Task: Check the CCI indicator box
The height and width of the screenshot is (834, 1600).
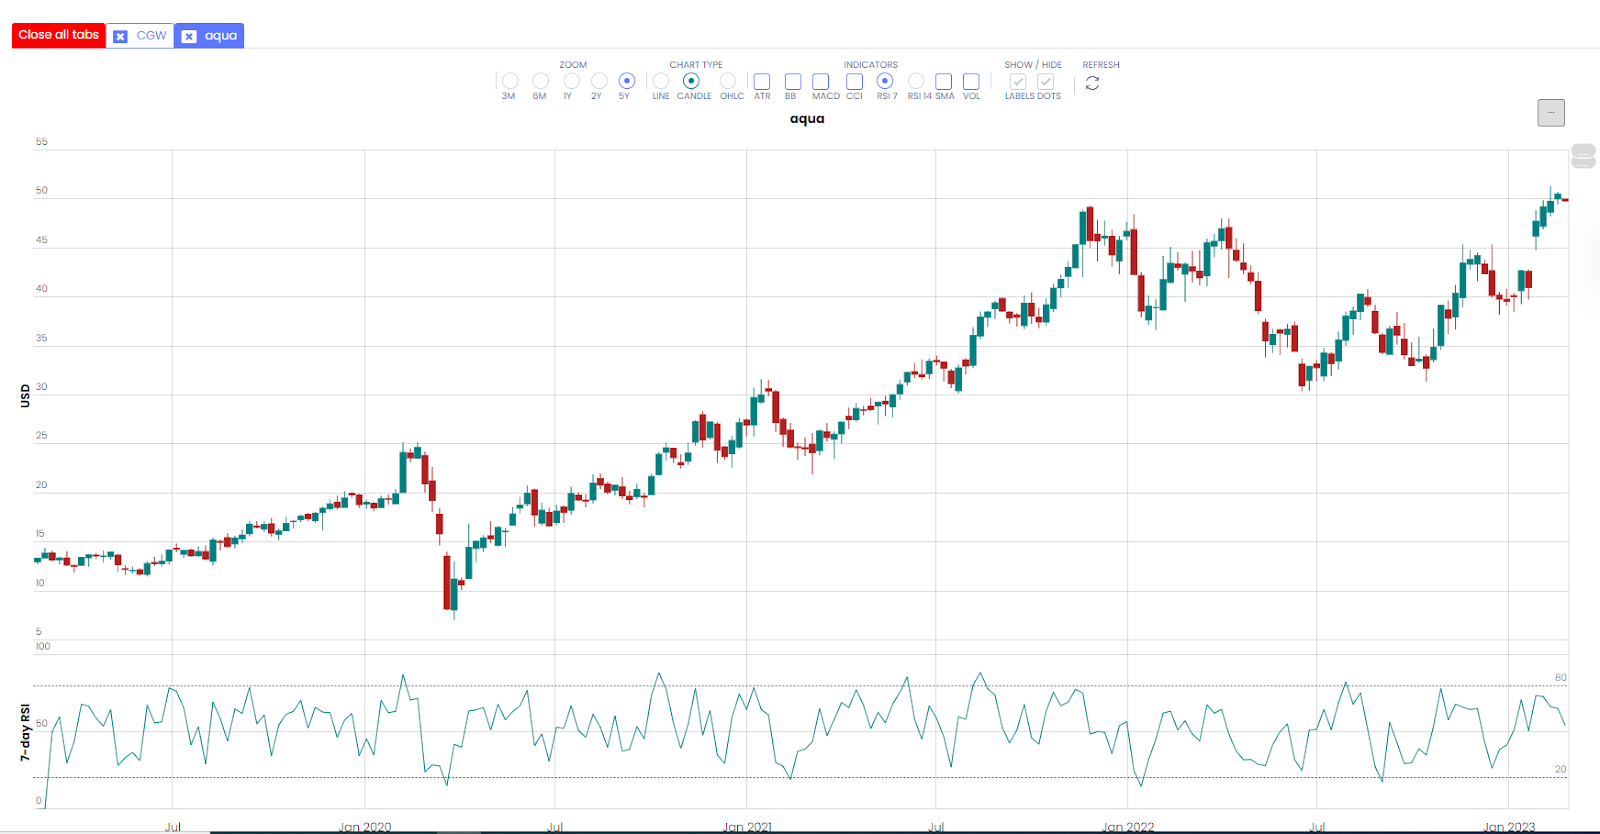Action: click(854, 81)
